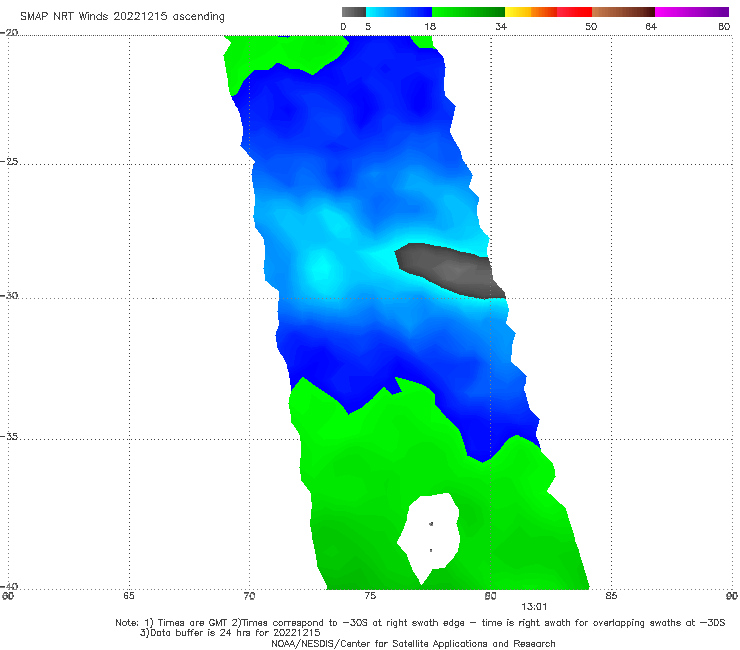Screen dimensions: 740x650
Task: Click the gray 0–5 segment of color bar
Action: pos(353,12)
